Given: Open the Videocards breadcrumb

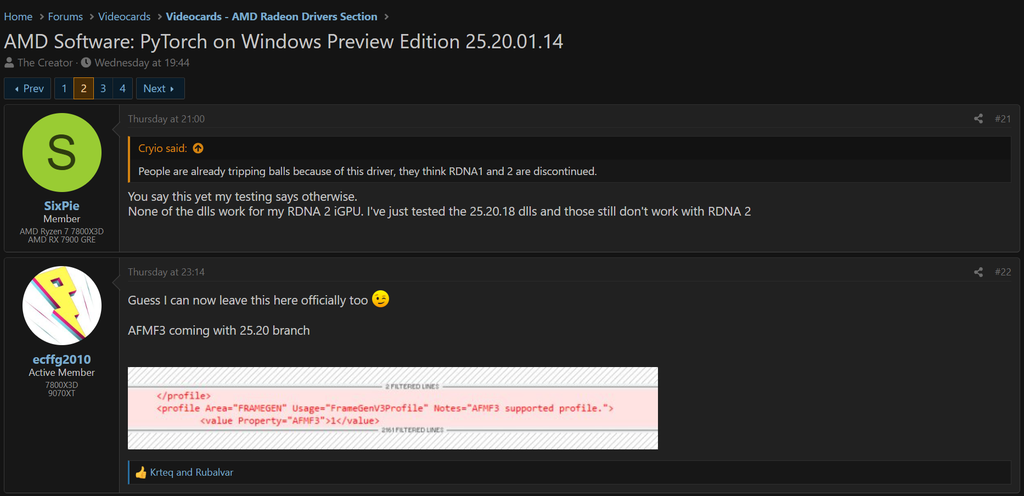Looking at the screenshot, I should click(124, 16).
